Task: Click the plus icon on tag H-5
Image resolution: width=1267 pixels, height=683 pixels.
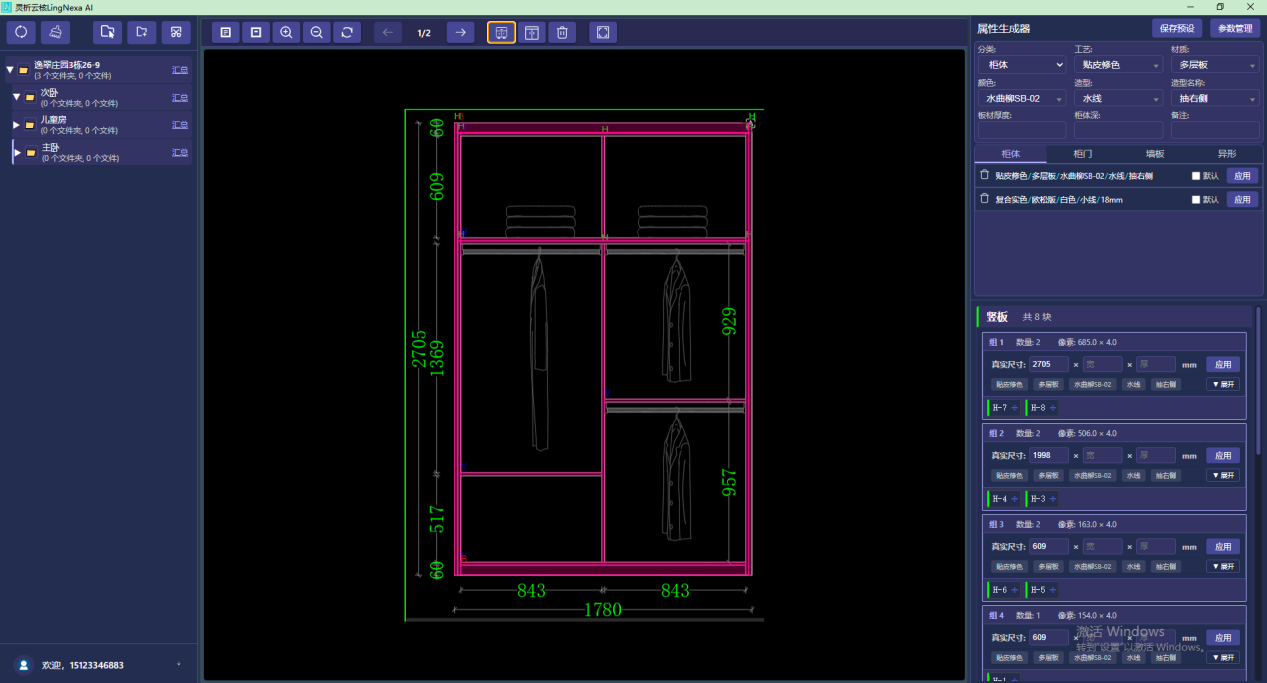Action: point(1052,590)
